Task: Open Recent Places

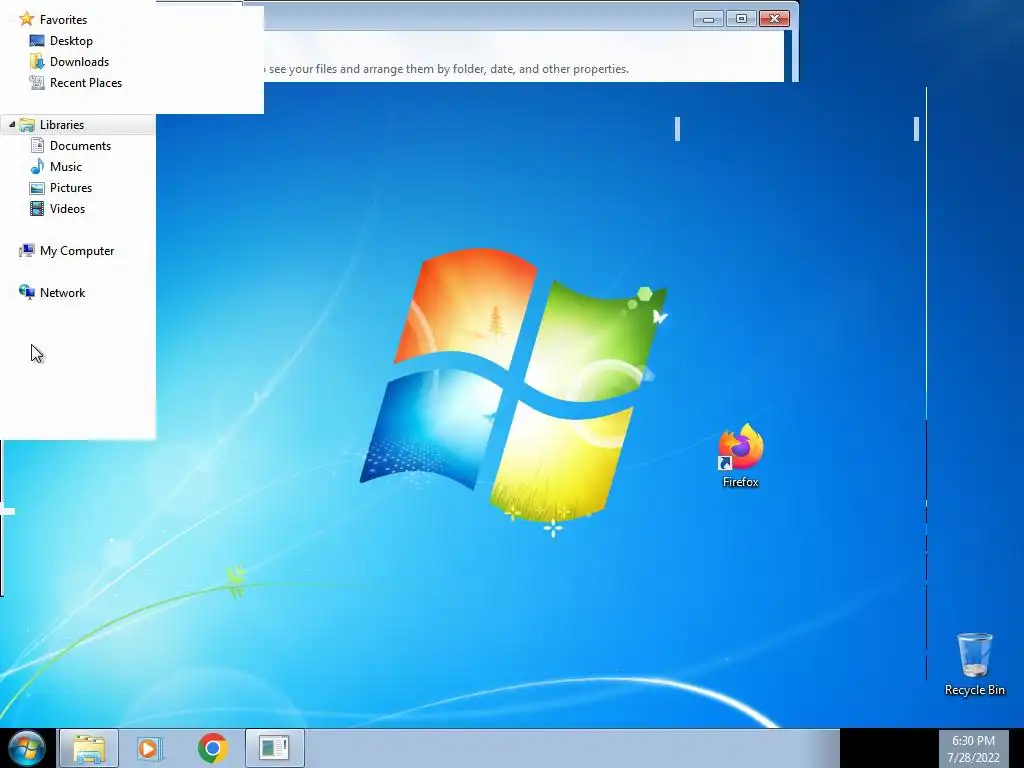Action: tap(86, 82)
